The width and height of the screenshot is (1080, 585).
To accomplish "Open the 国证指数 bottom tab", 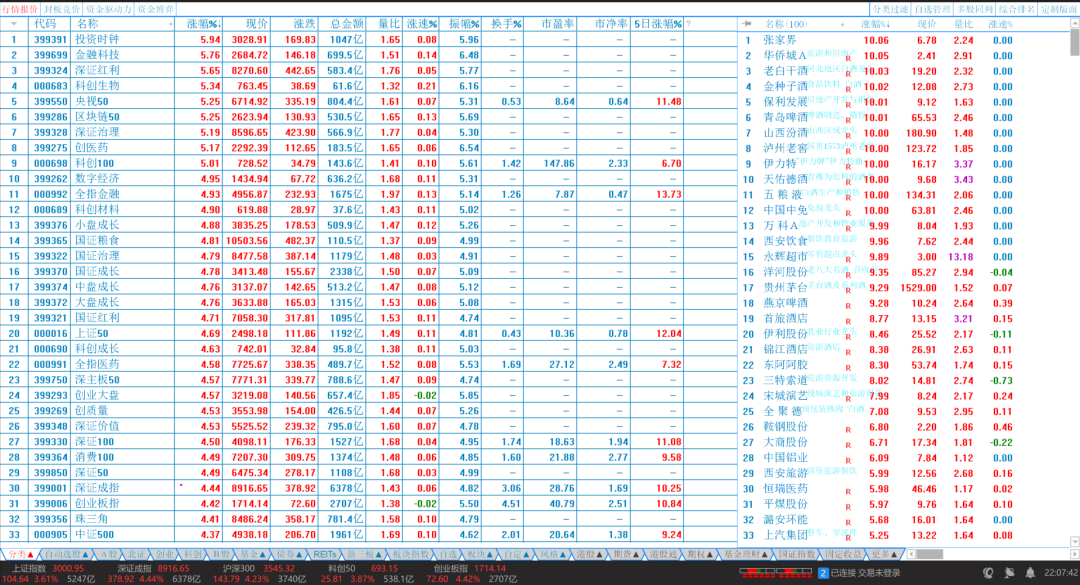I will [797, 554].
